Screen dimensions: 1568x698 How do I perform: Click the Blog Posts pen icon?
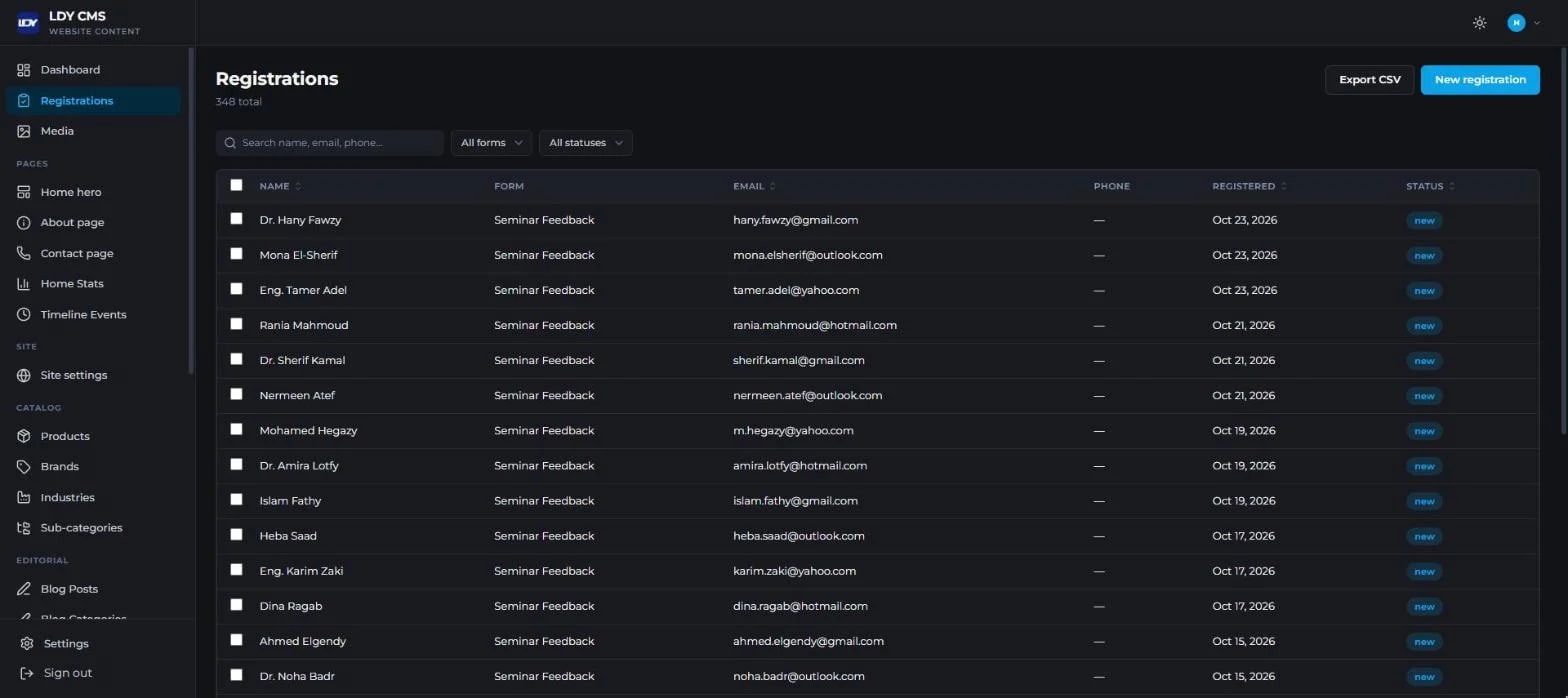pyautogui.click(x=24, y=589)
